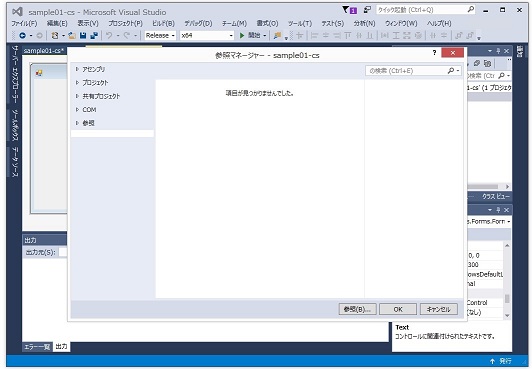
Task: Switch to the エラー一覧 tab
Action: 37,347
